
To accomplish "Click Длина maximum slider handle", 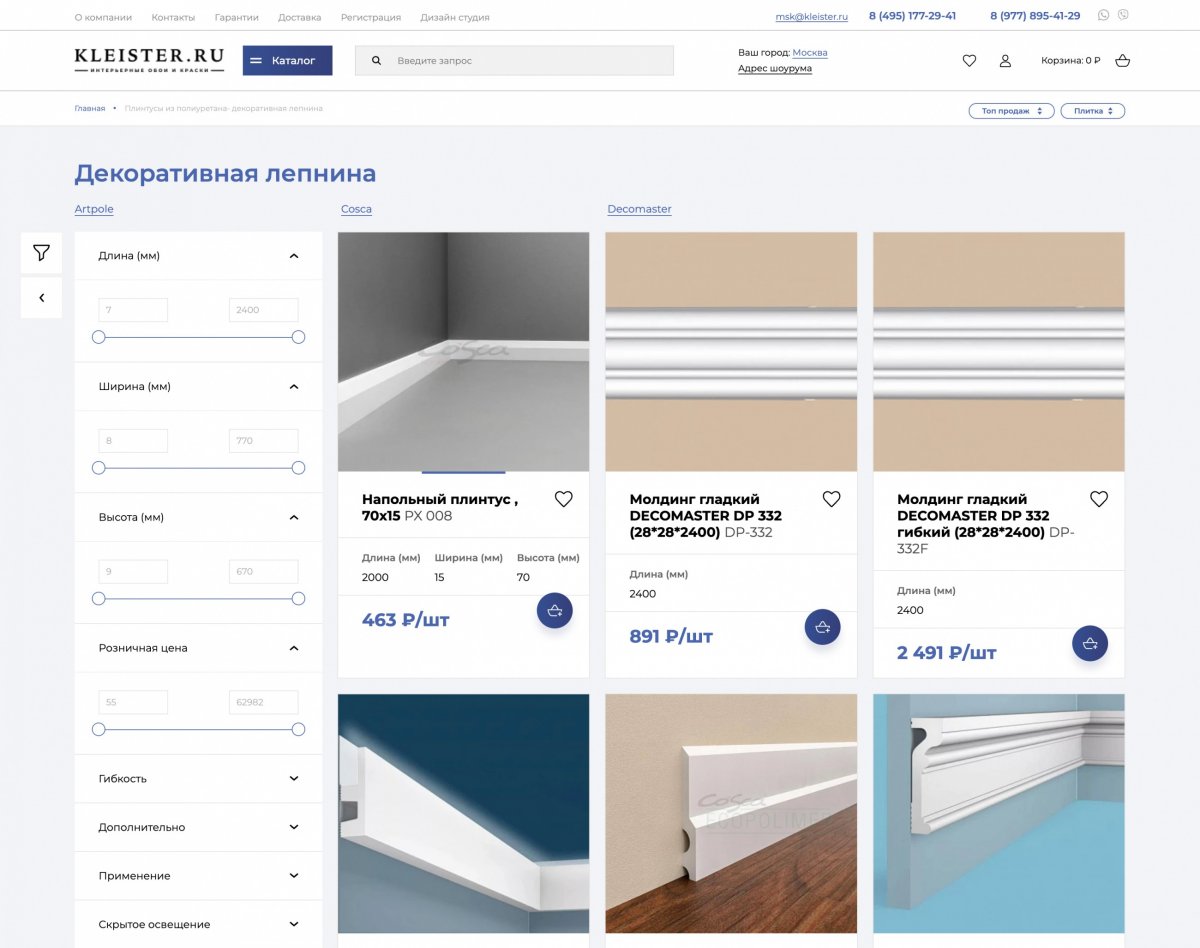I will click(298, 337).
